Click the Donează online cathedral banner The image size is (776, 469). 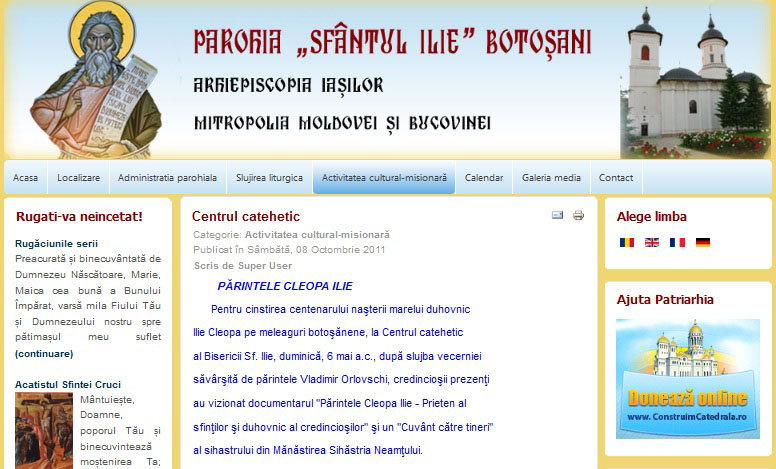pos(688,379)
